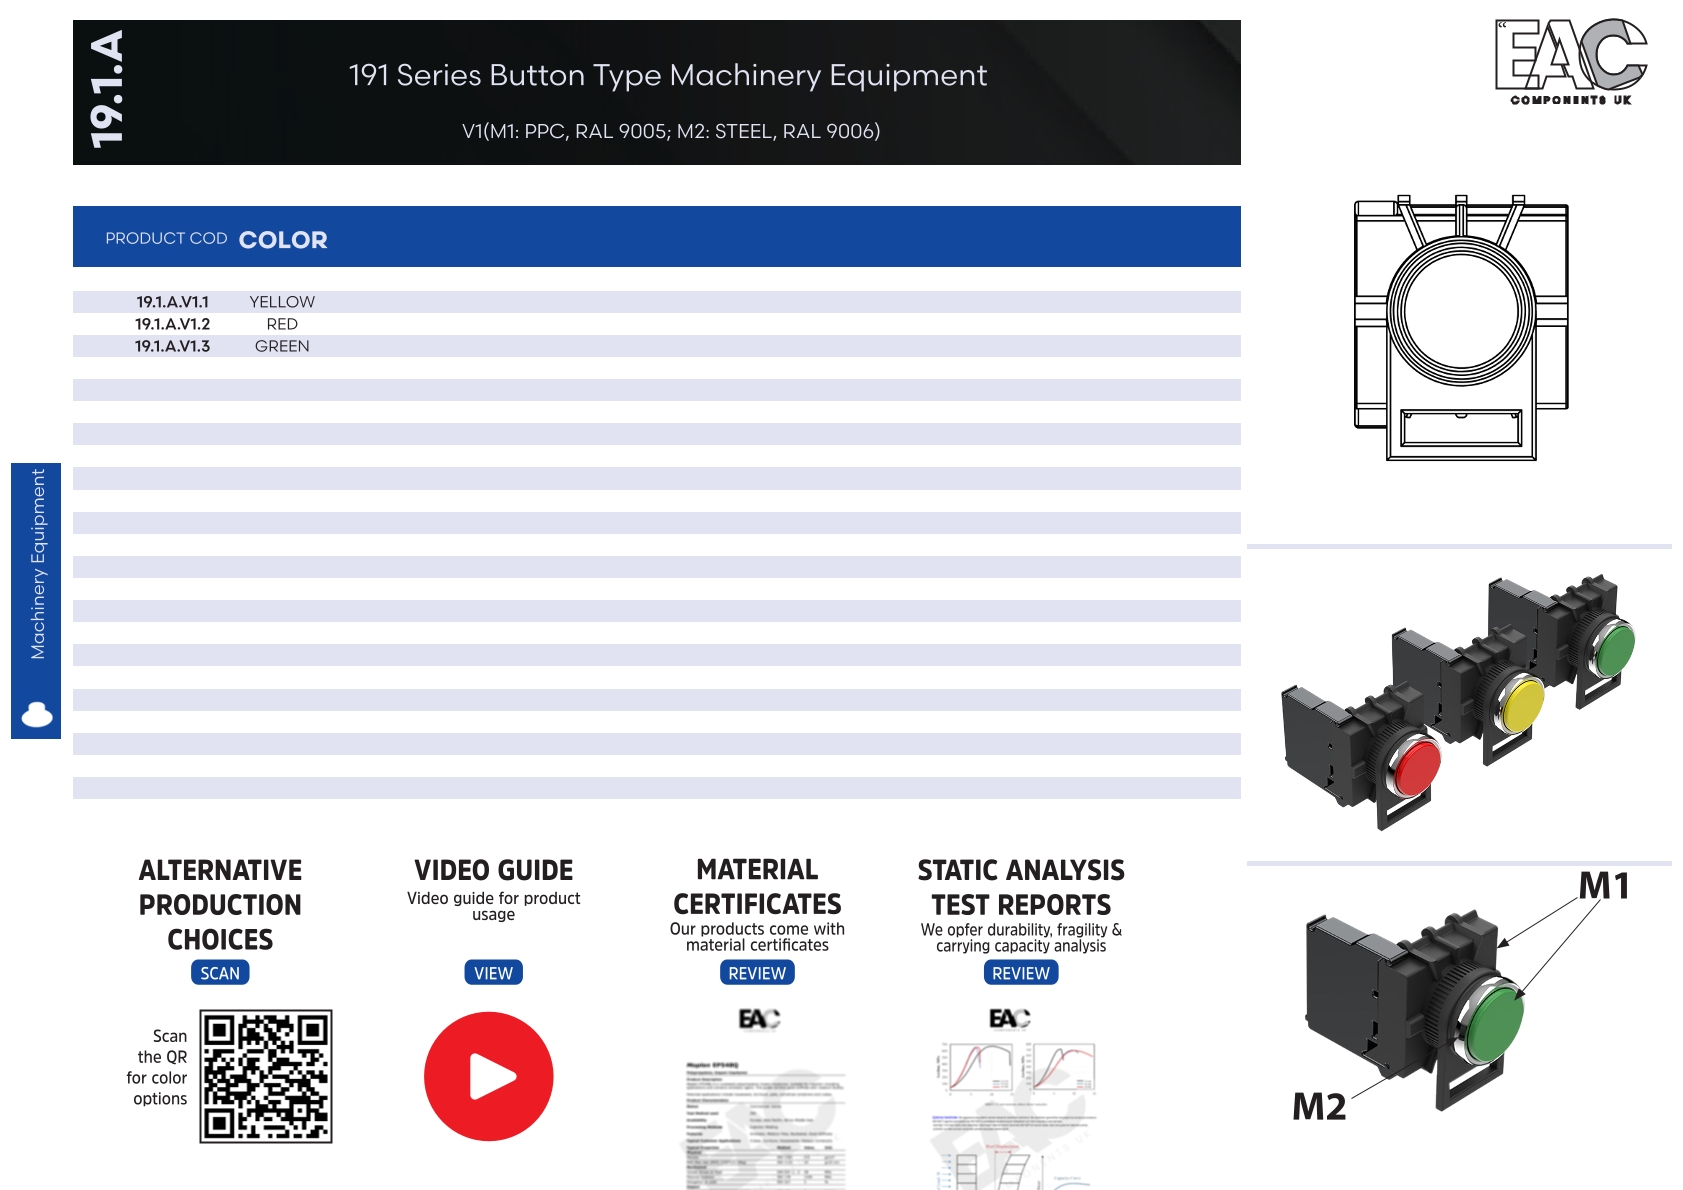Viewport: 1683px width, 1190px height.
Task: Click the 19.1.A section code in header
Action: (107, 90)
